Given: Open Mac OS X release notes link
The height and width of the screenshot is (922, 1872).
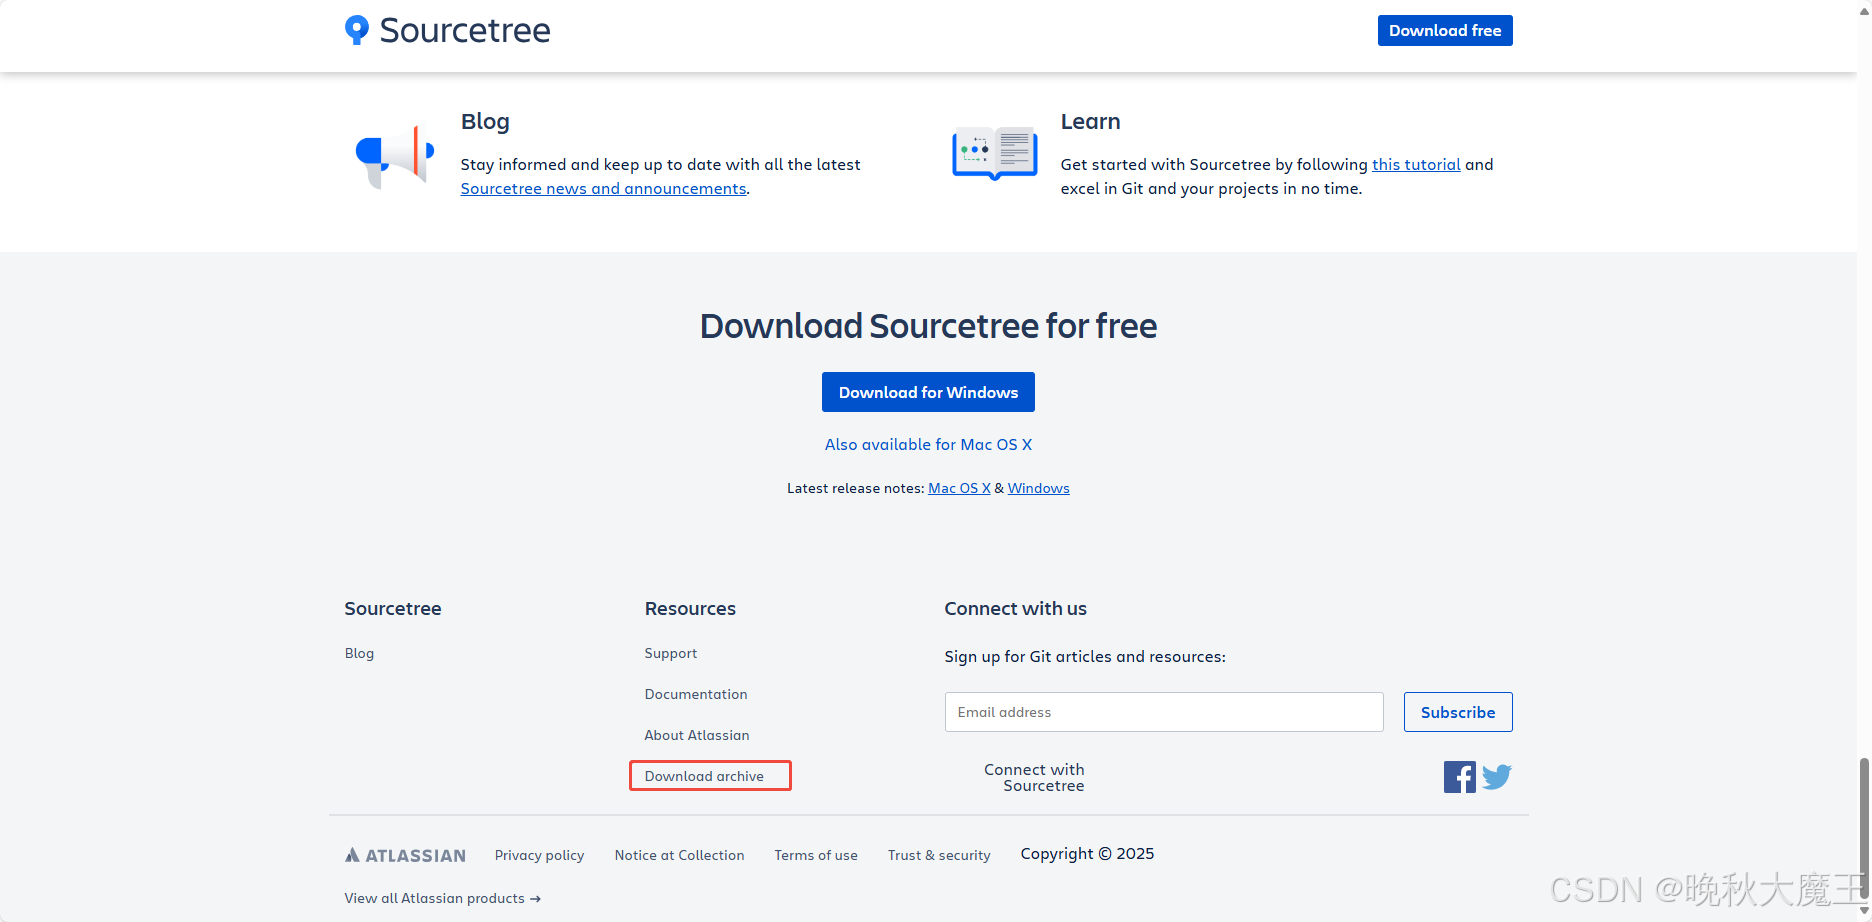Looking at the screenshot, I should pyautogui.click(x=959, y=488).
